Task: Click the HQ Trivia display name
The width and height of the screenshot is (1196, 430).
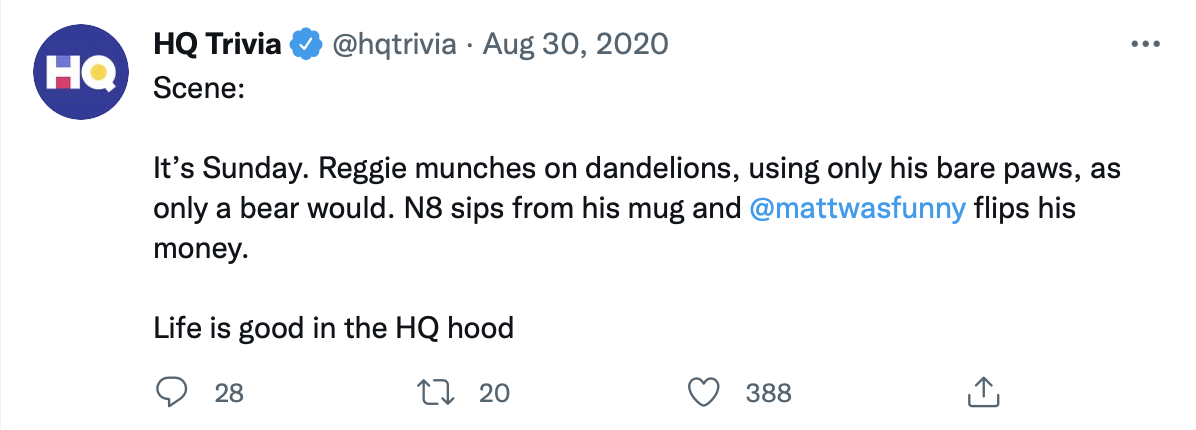Action: (217, 45)
